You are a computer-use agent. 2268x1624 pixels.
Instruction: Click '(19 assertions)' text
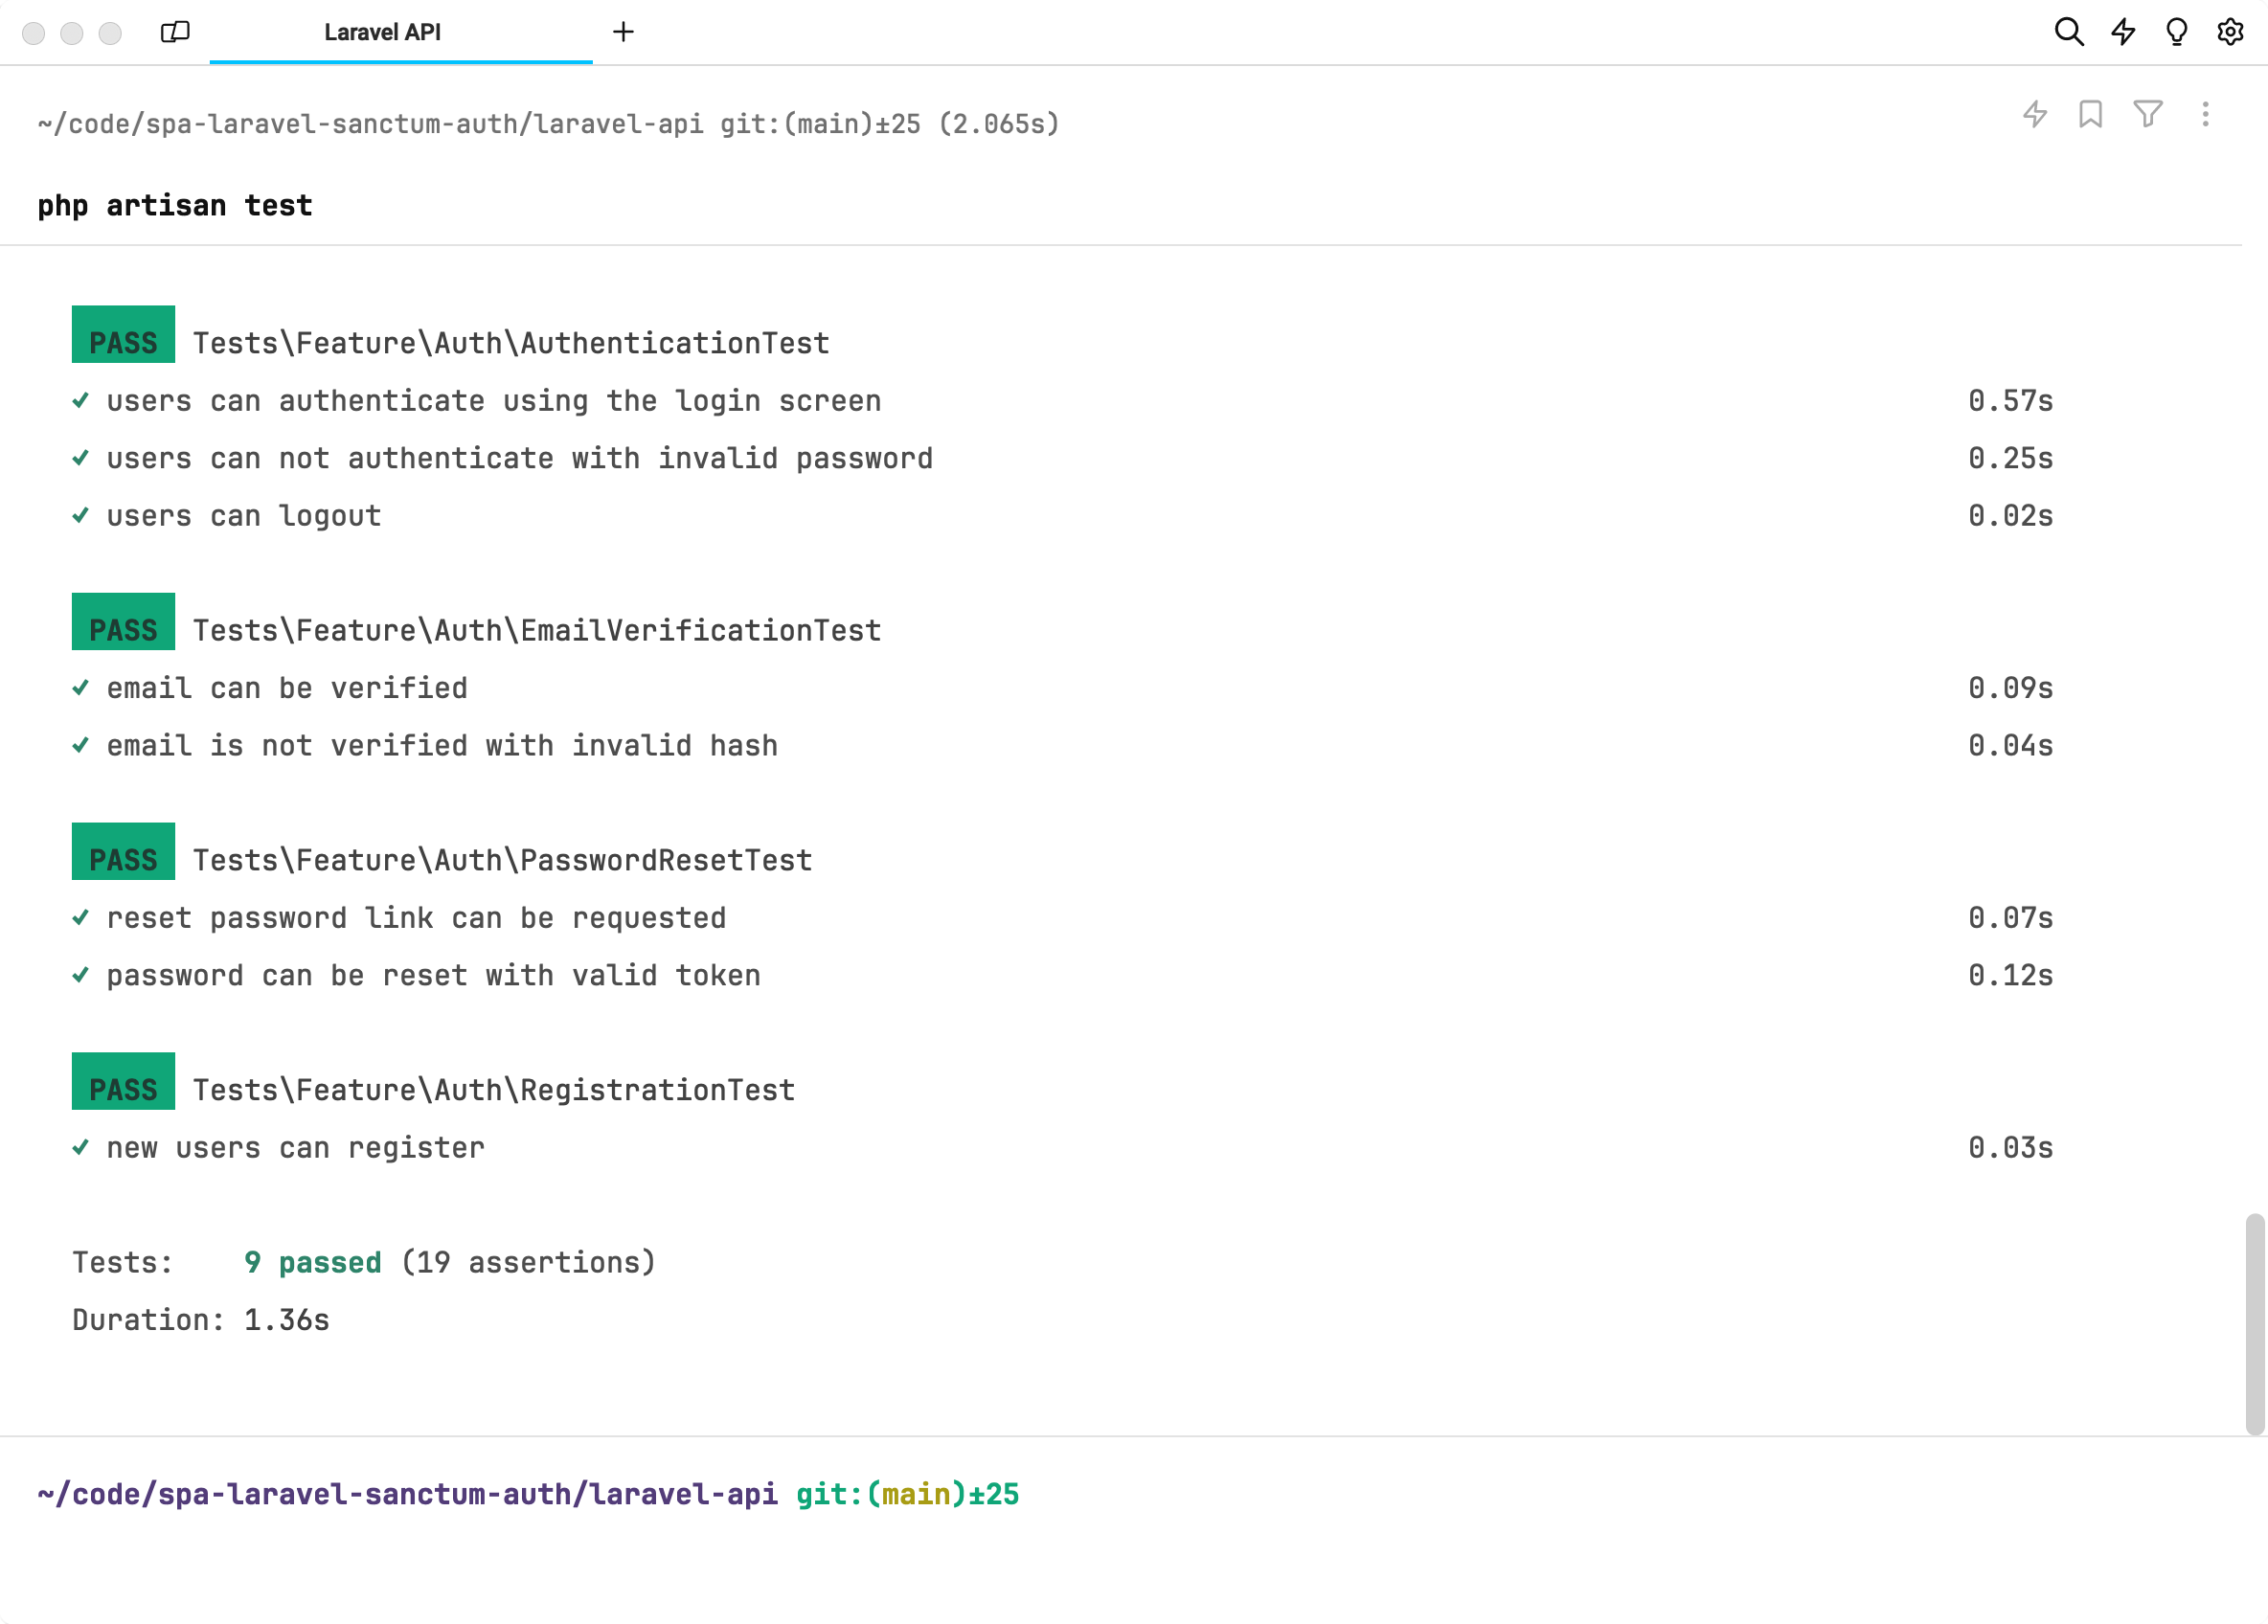coord(528,1263)
